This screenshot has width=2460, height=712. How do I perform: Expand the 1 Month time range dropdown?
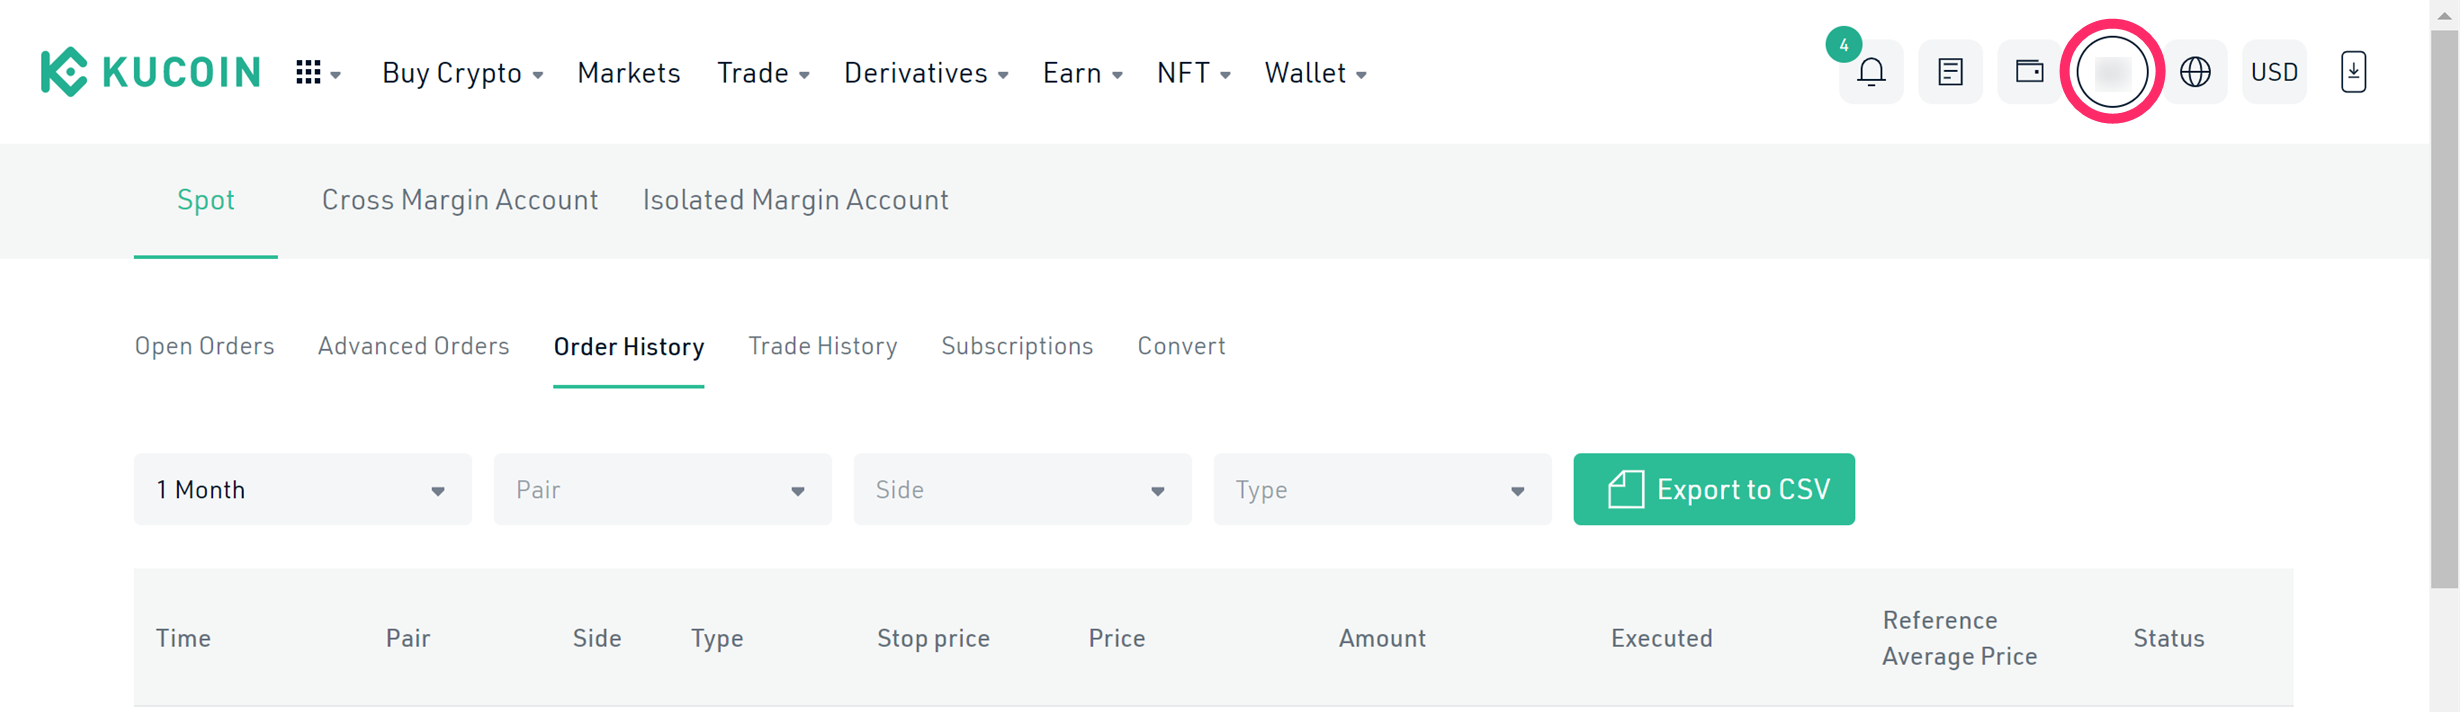tap(303, 489)
